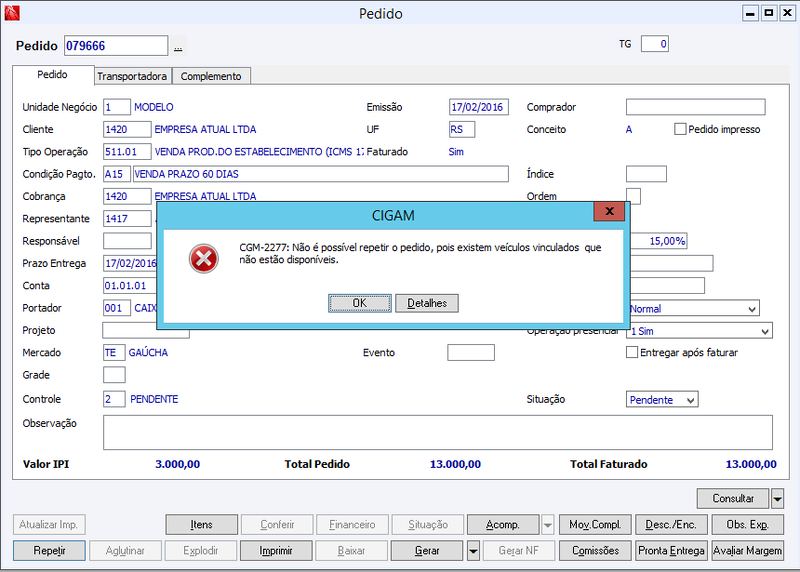Image resolution: width=800 pixels, height=572 pixels.
Task: Click the Condição Pagto. code A15 field
Action: 117,174
